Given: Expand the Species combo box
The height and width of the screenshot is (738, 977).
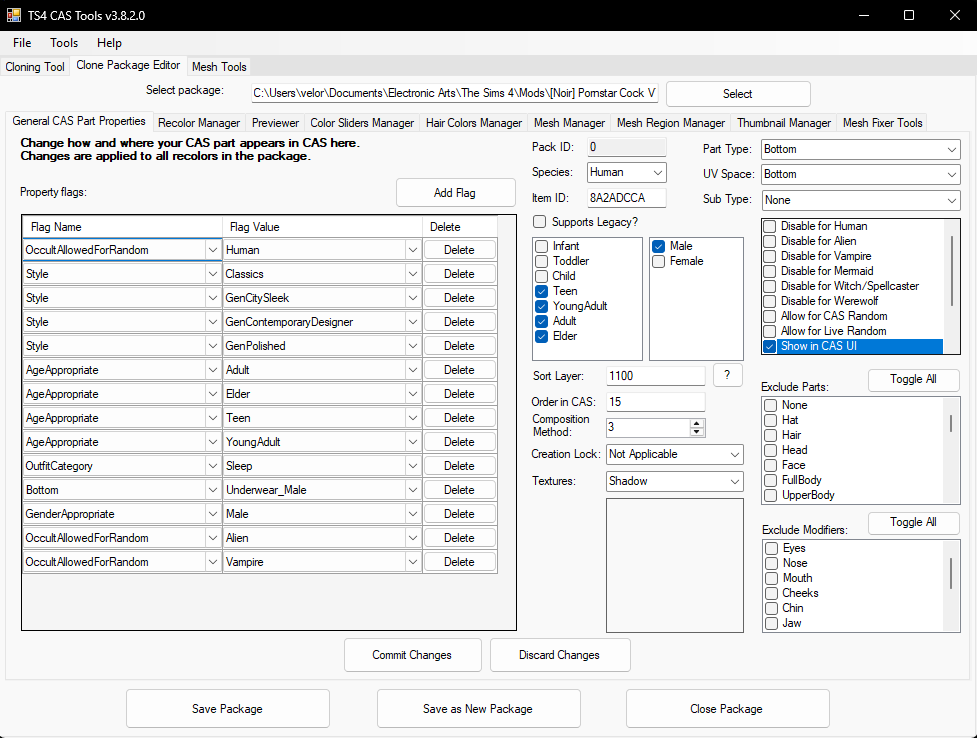Looking at the screenshot, I should [x=626, y=172].
